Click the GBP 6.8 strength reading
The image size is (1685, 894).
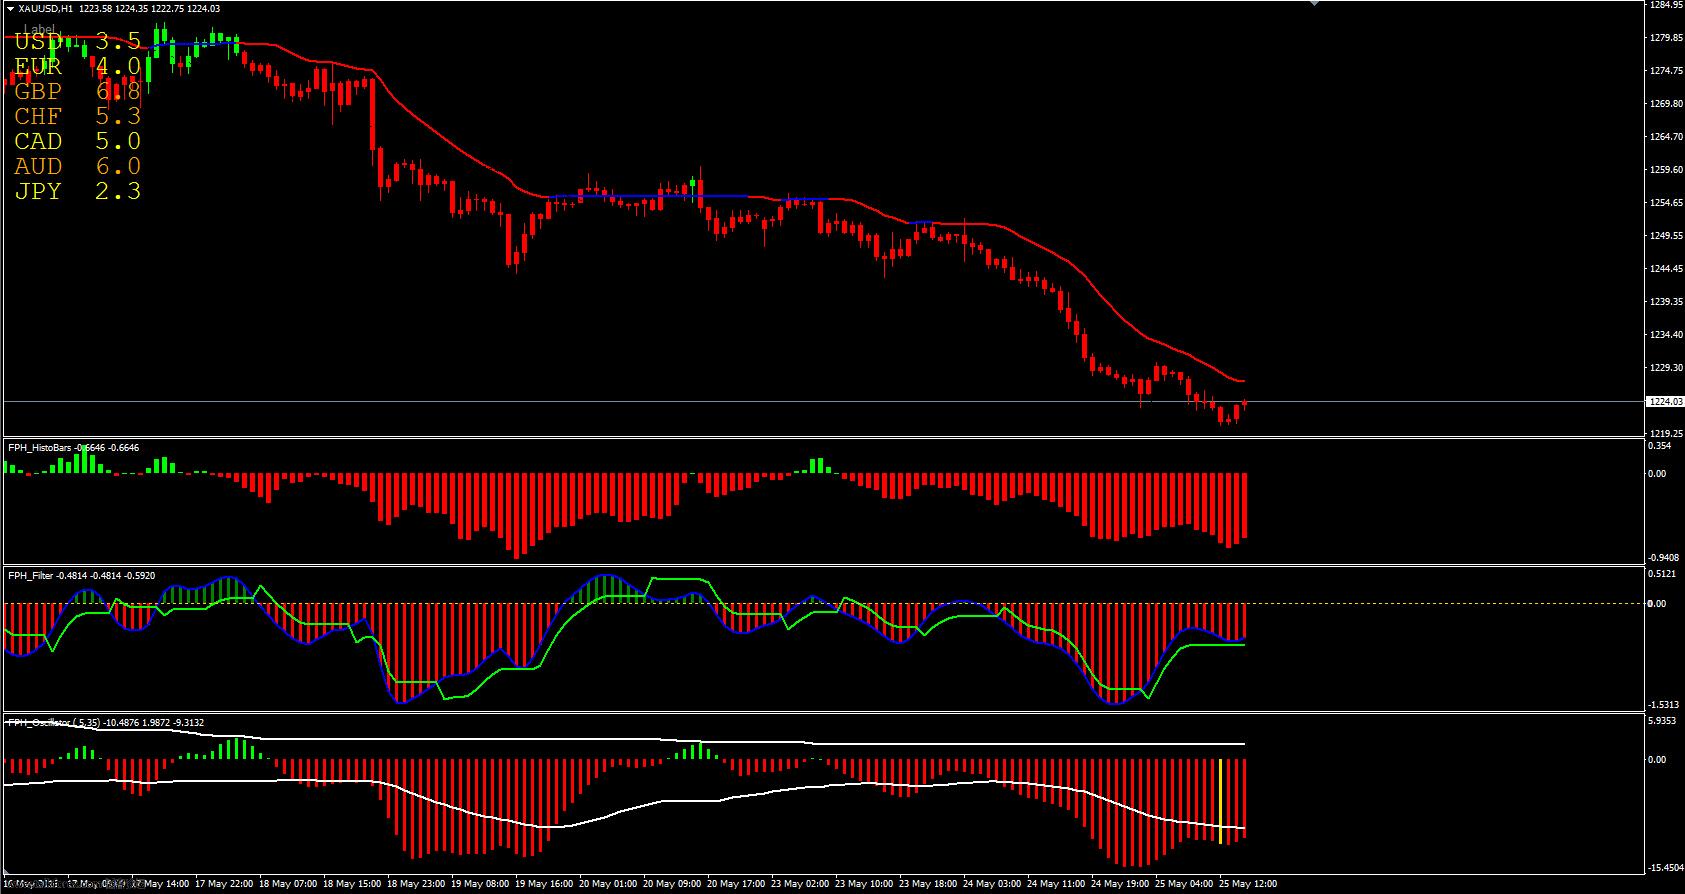pyautogui.click(x=78, y=92)
